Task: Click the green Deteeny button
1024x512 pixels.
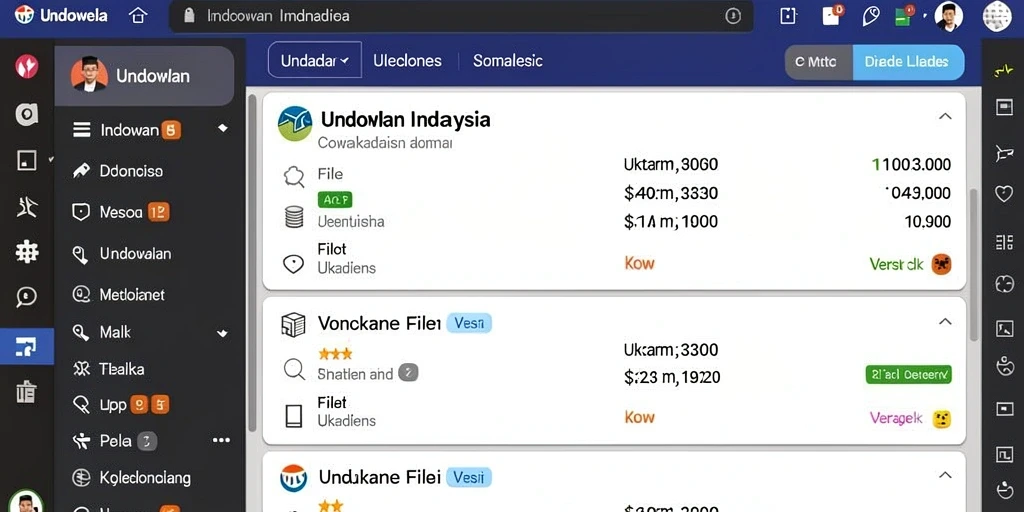Action: [908, 374]
